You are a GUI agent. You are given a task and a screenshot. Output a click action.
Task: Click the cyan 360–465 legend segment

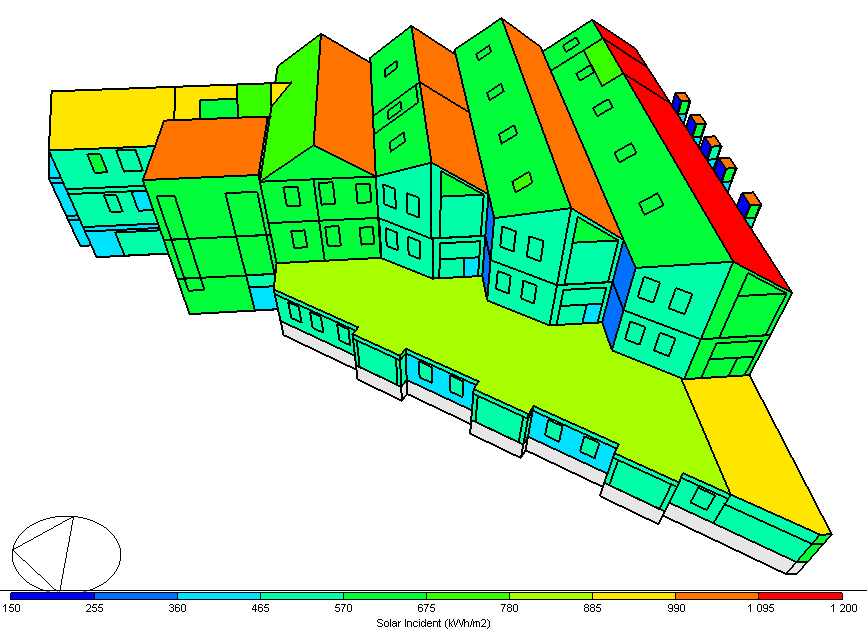(218, 596)
